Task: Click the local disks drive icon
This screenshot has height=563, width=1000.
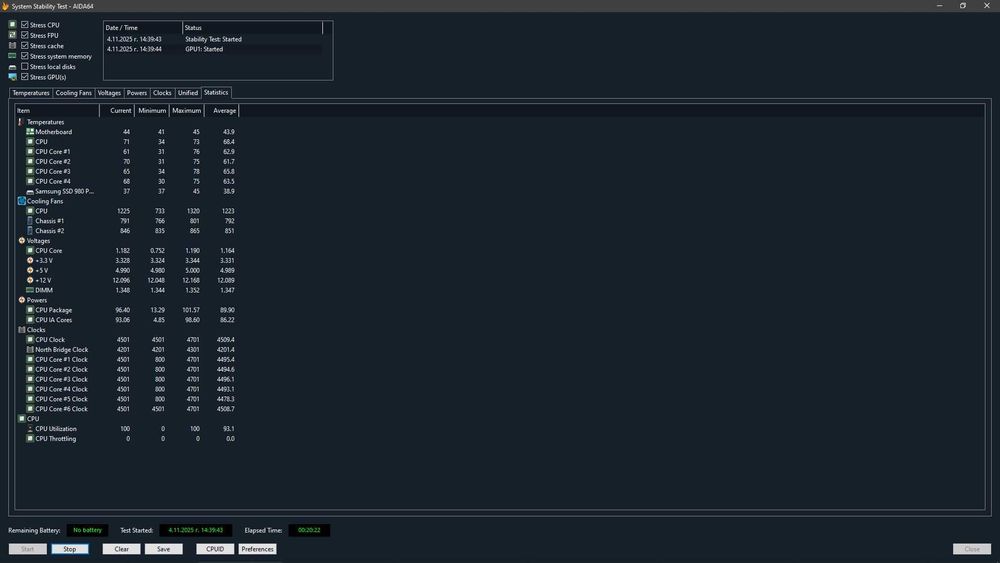Action: [12, 67]
